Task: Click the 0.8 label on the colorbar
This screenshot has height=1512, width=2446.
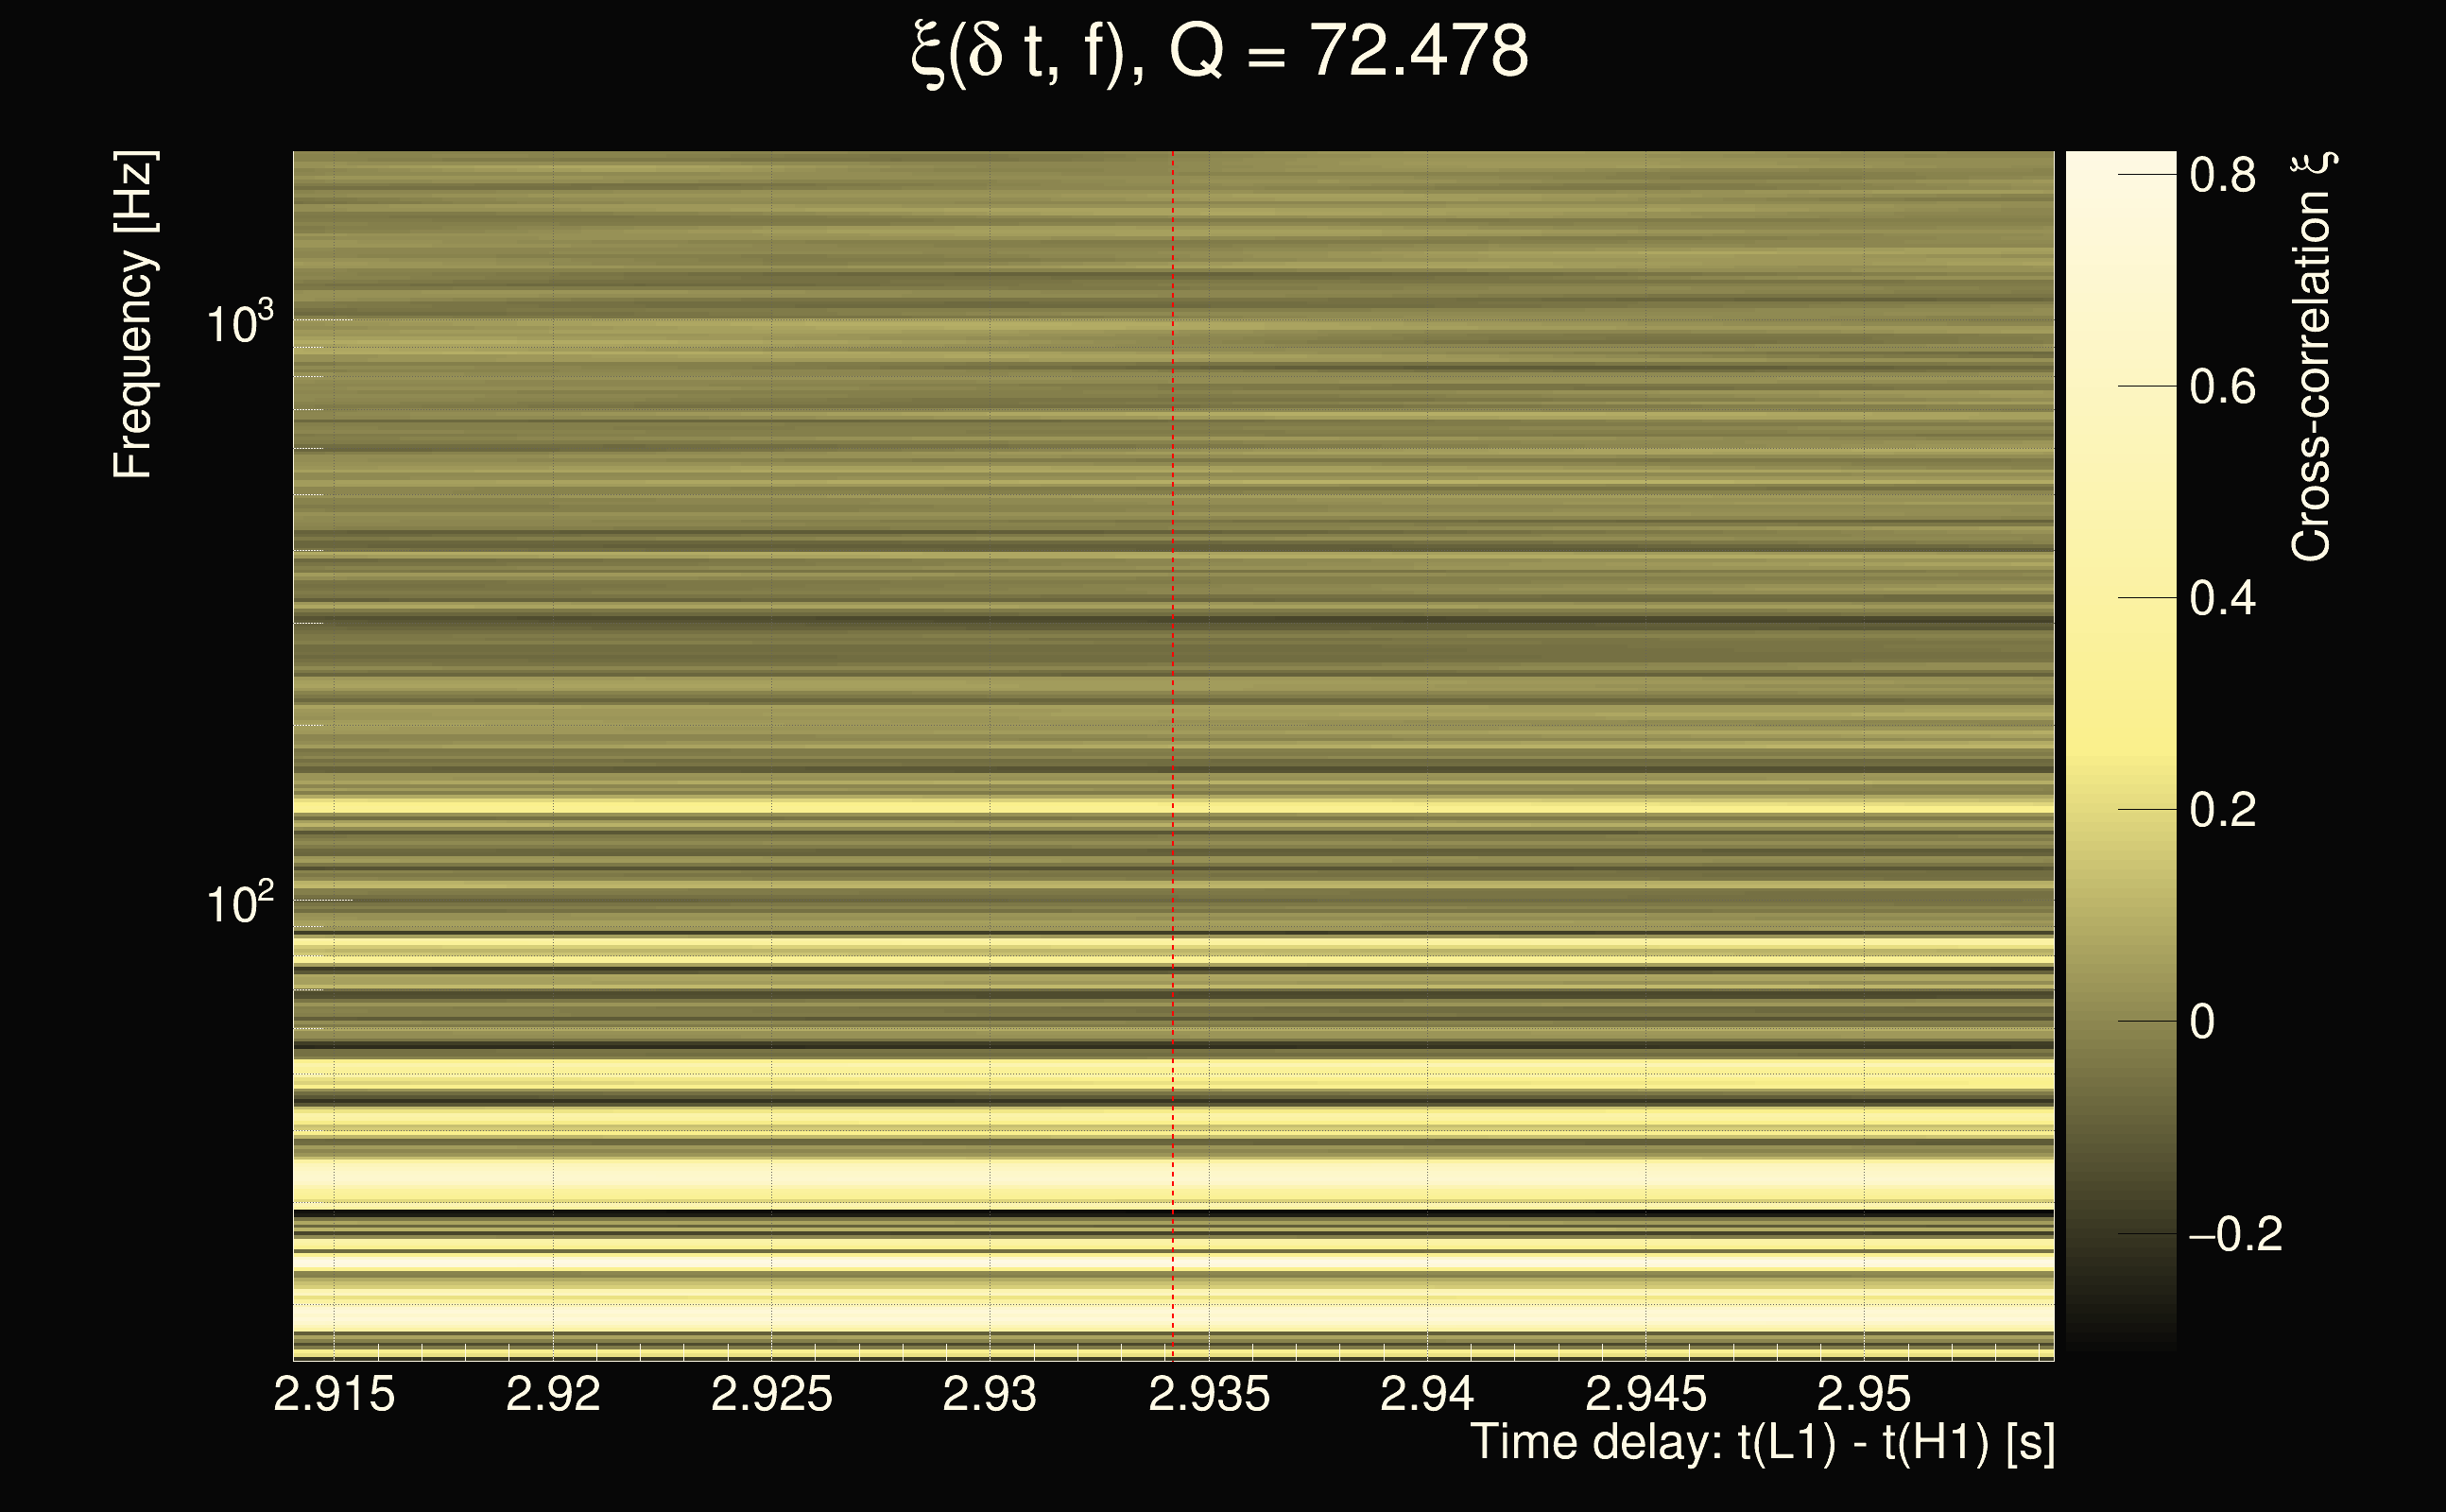Action: coord(2222,175)
